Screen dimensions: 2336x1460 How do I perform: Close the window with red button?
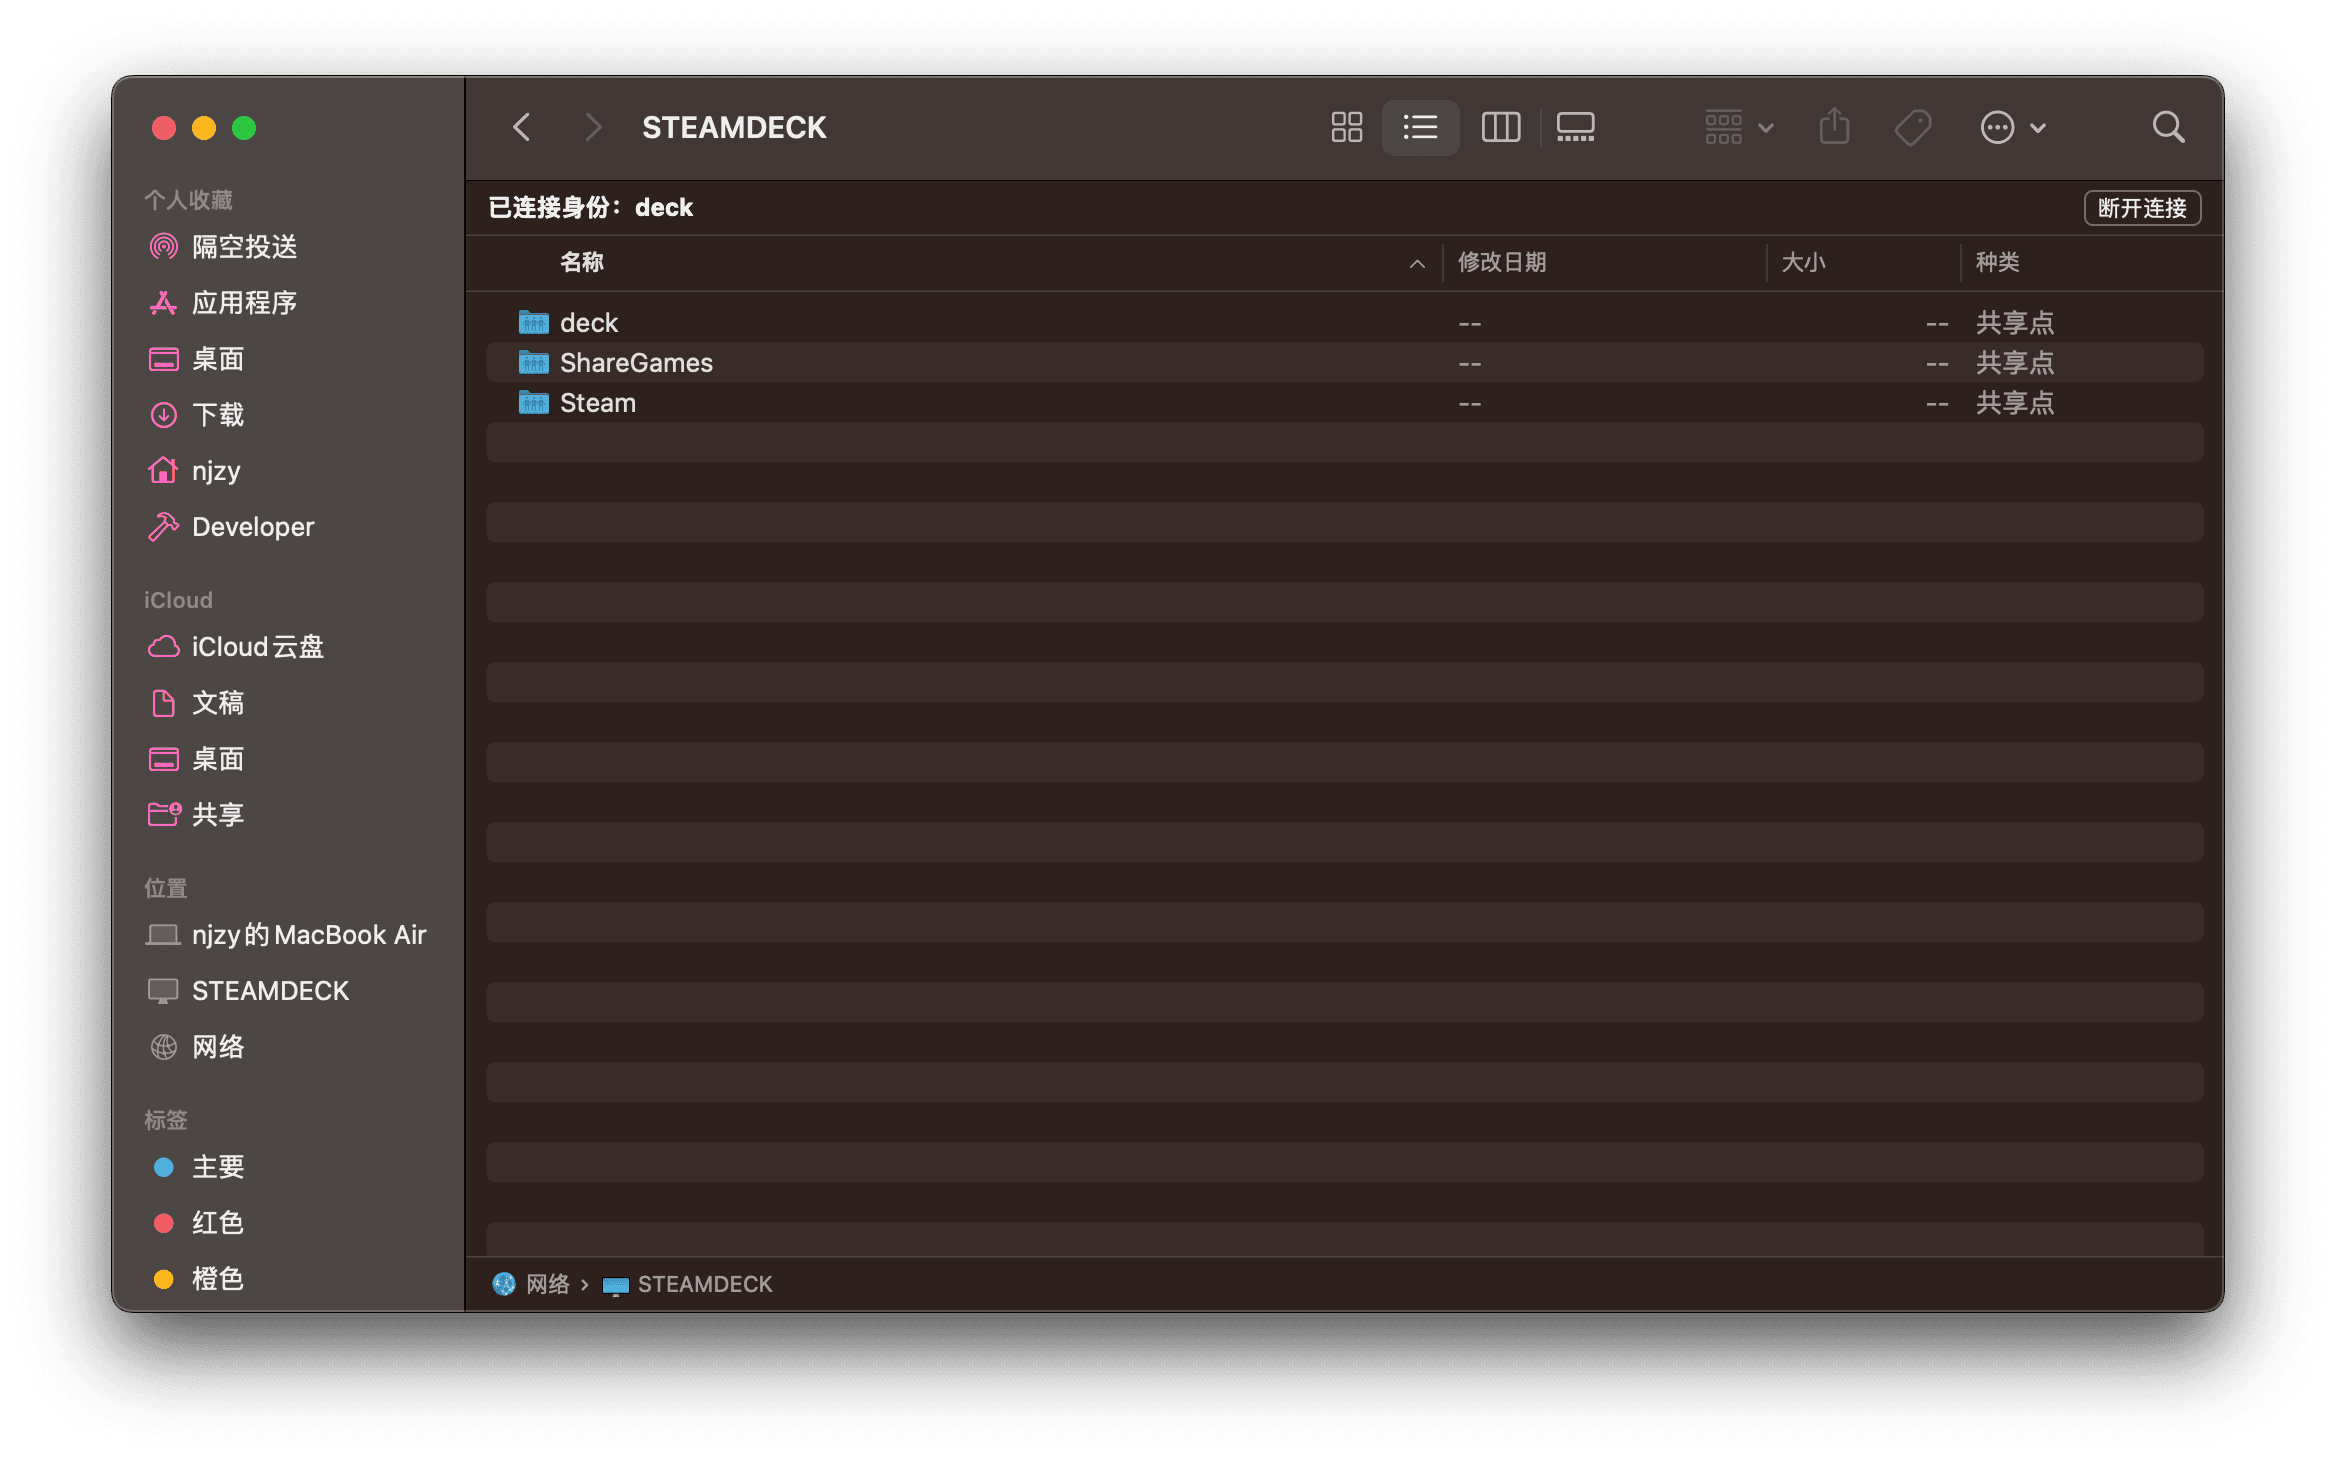coord(164,128)
